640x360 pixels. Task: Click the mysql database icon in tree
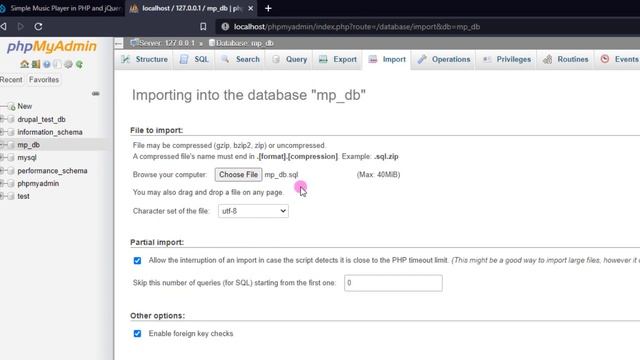click(11, 158)
